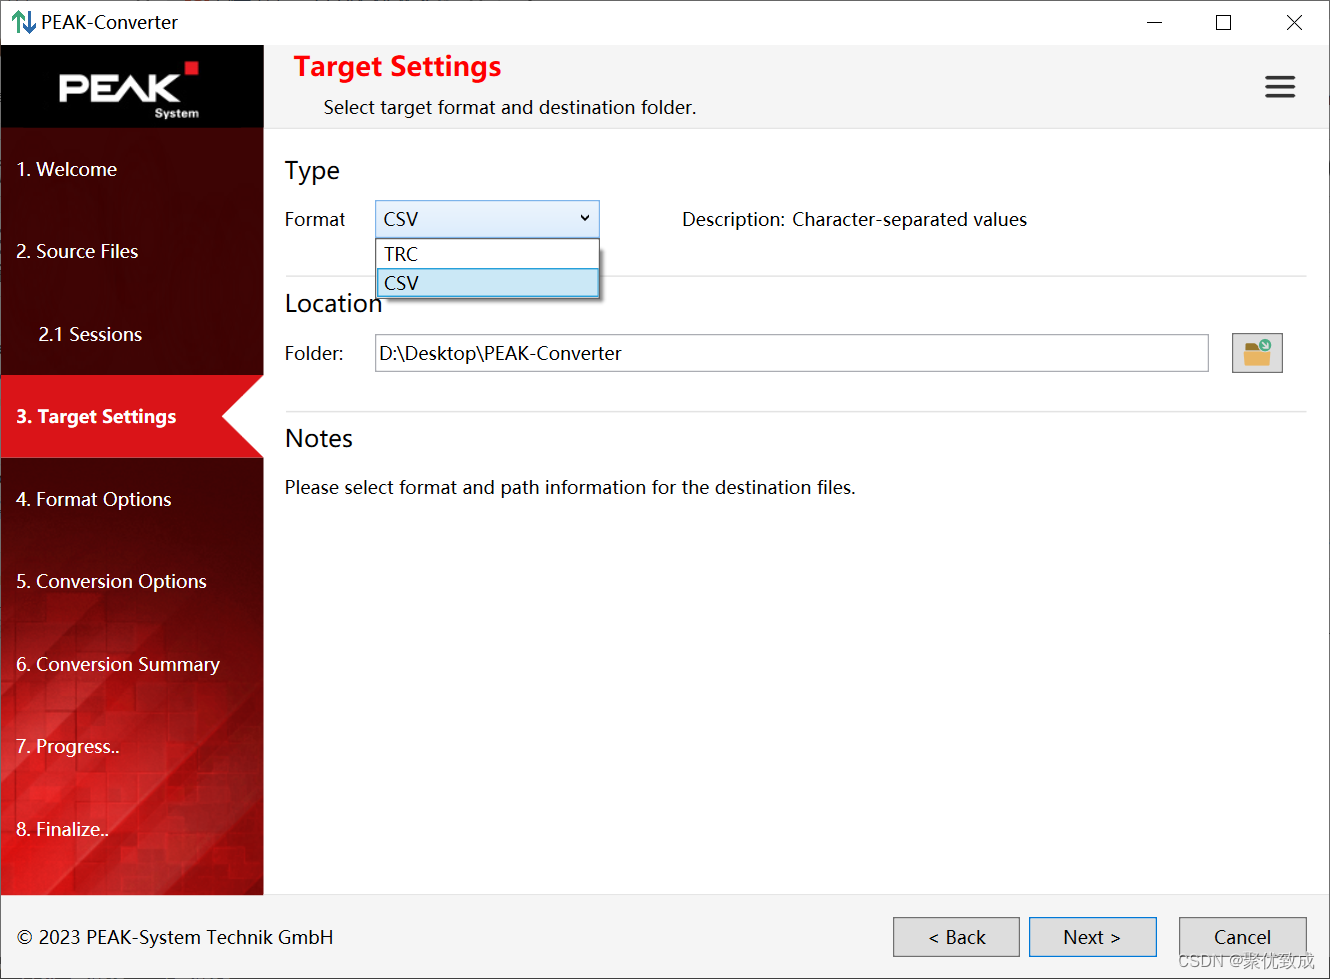This screenshot has height=979, width=1330.
Task: Choose CSV from the format list
Action: [x=487, y=283]
